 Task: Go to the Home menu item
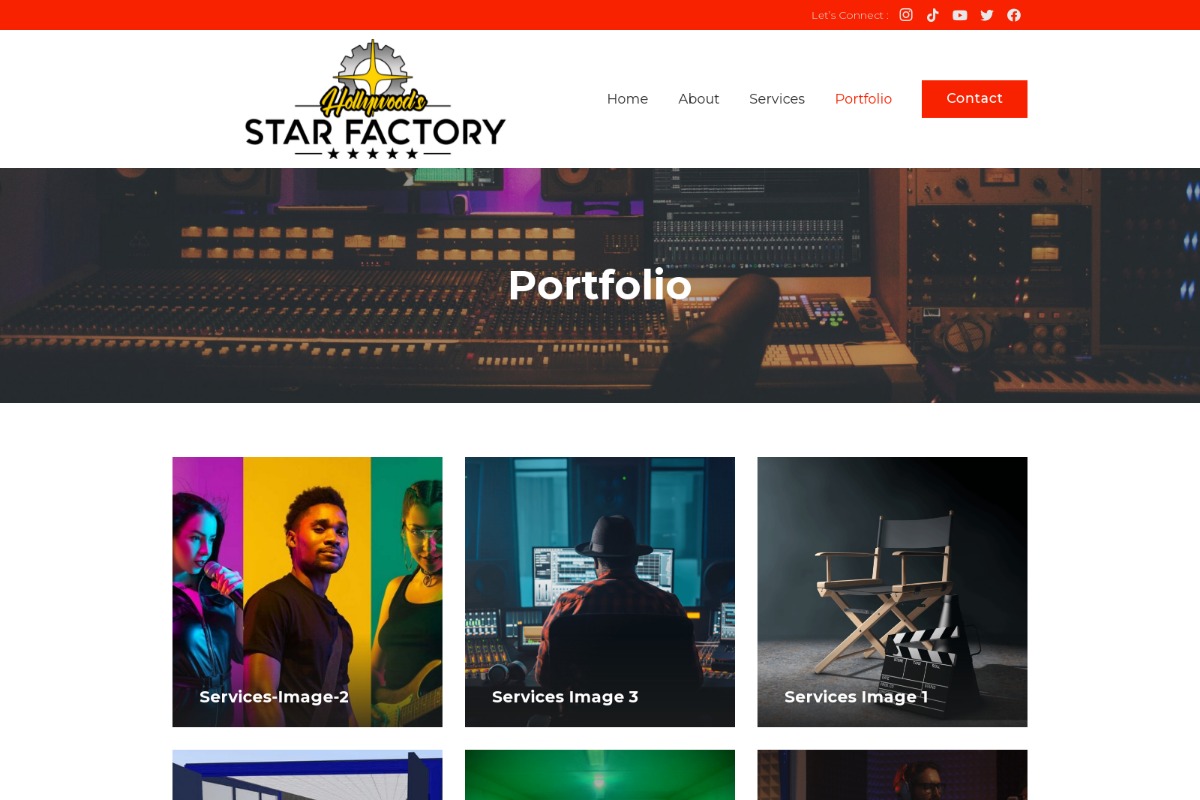[627, 99]
